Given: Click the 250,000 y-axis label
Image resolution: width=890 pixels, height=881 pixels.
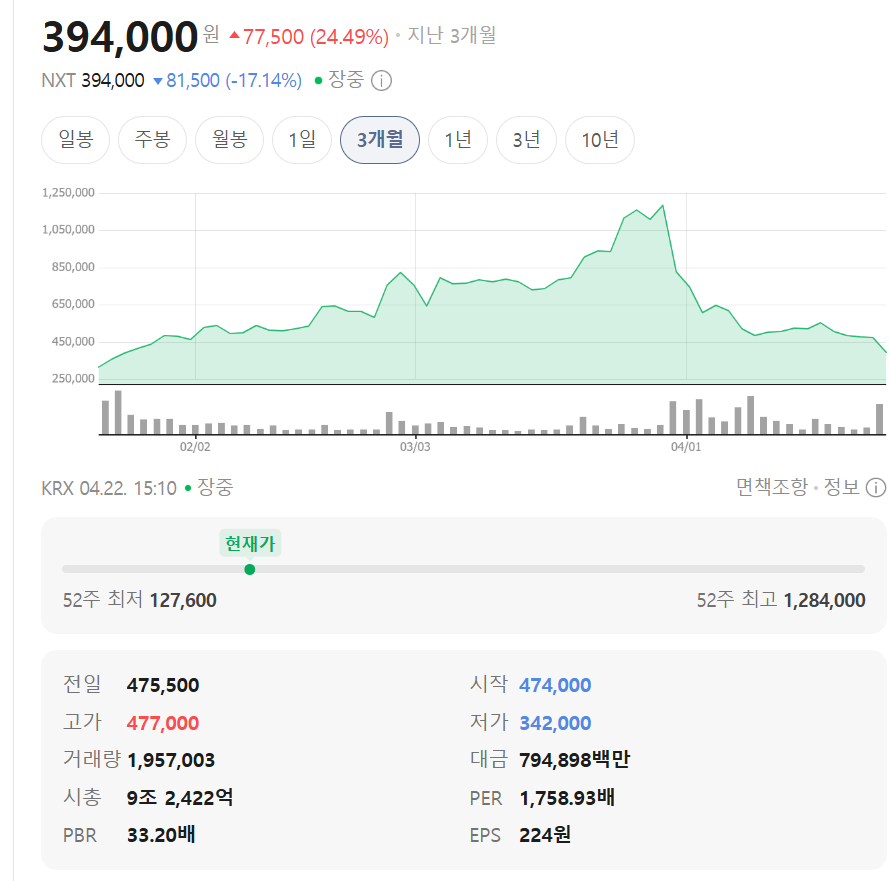Looking at the screenshot, I should click(x=73, y=378).
